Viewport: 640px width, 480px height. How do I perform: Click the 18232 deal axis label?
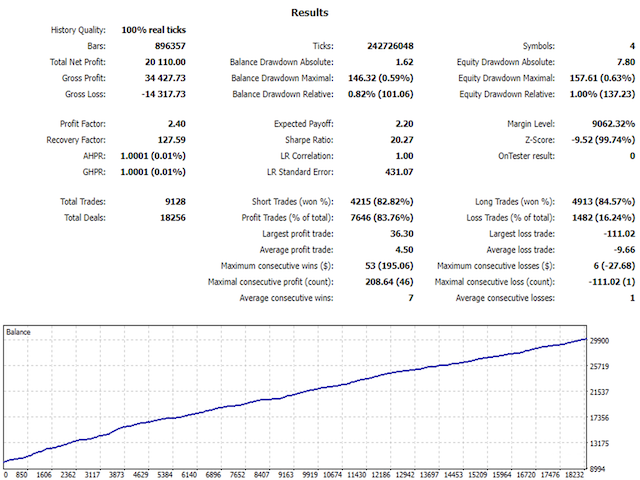tap(574, 475)
